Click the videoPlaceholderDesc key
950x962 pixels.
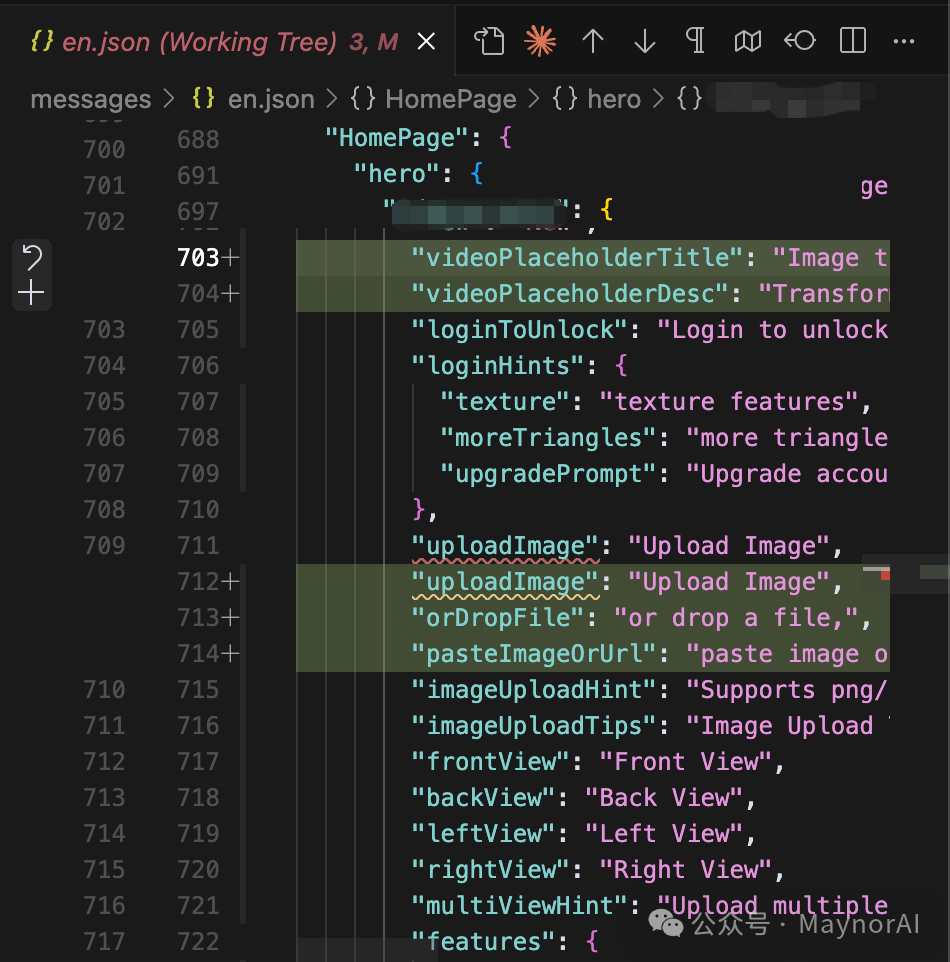pos(570,294)
